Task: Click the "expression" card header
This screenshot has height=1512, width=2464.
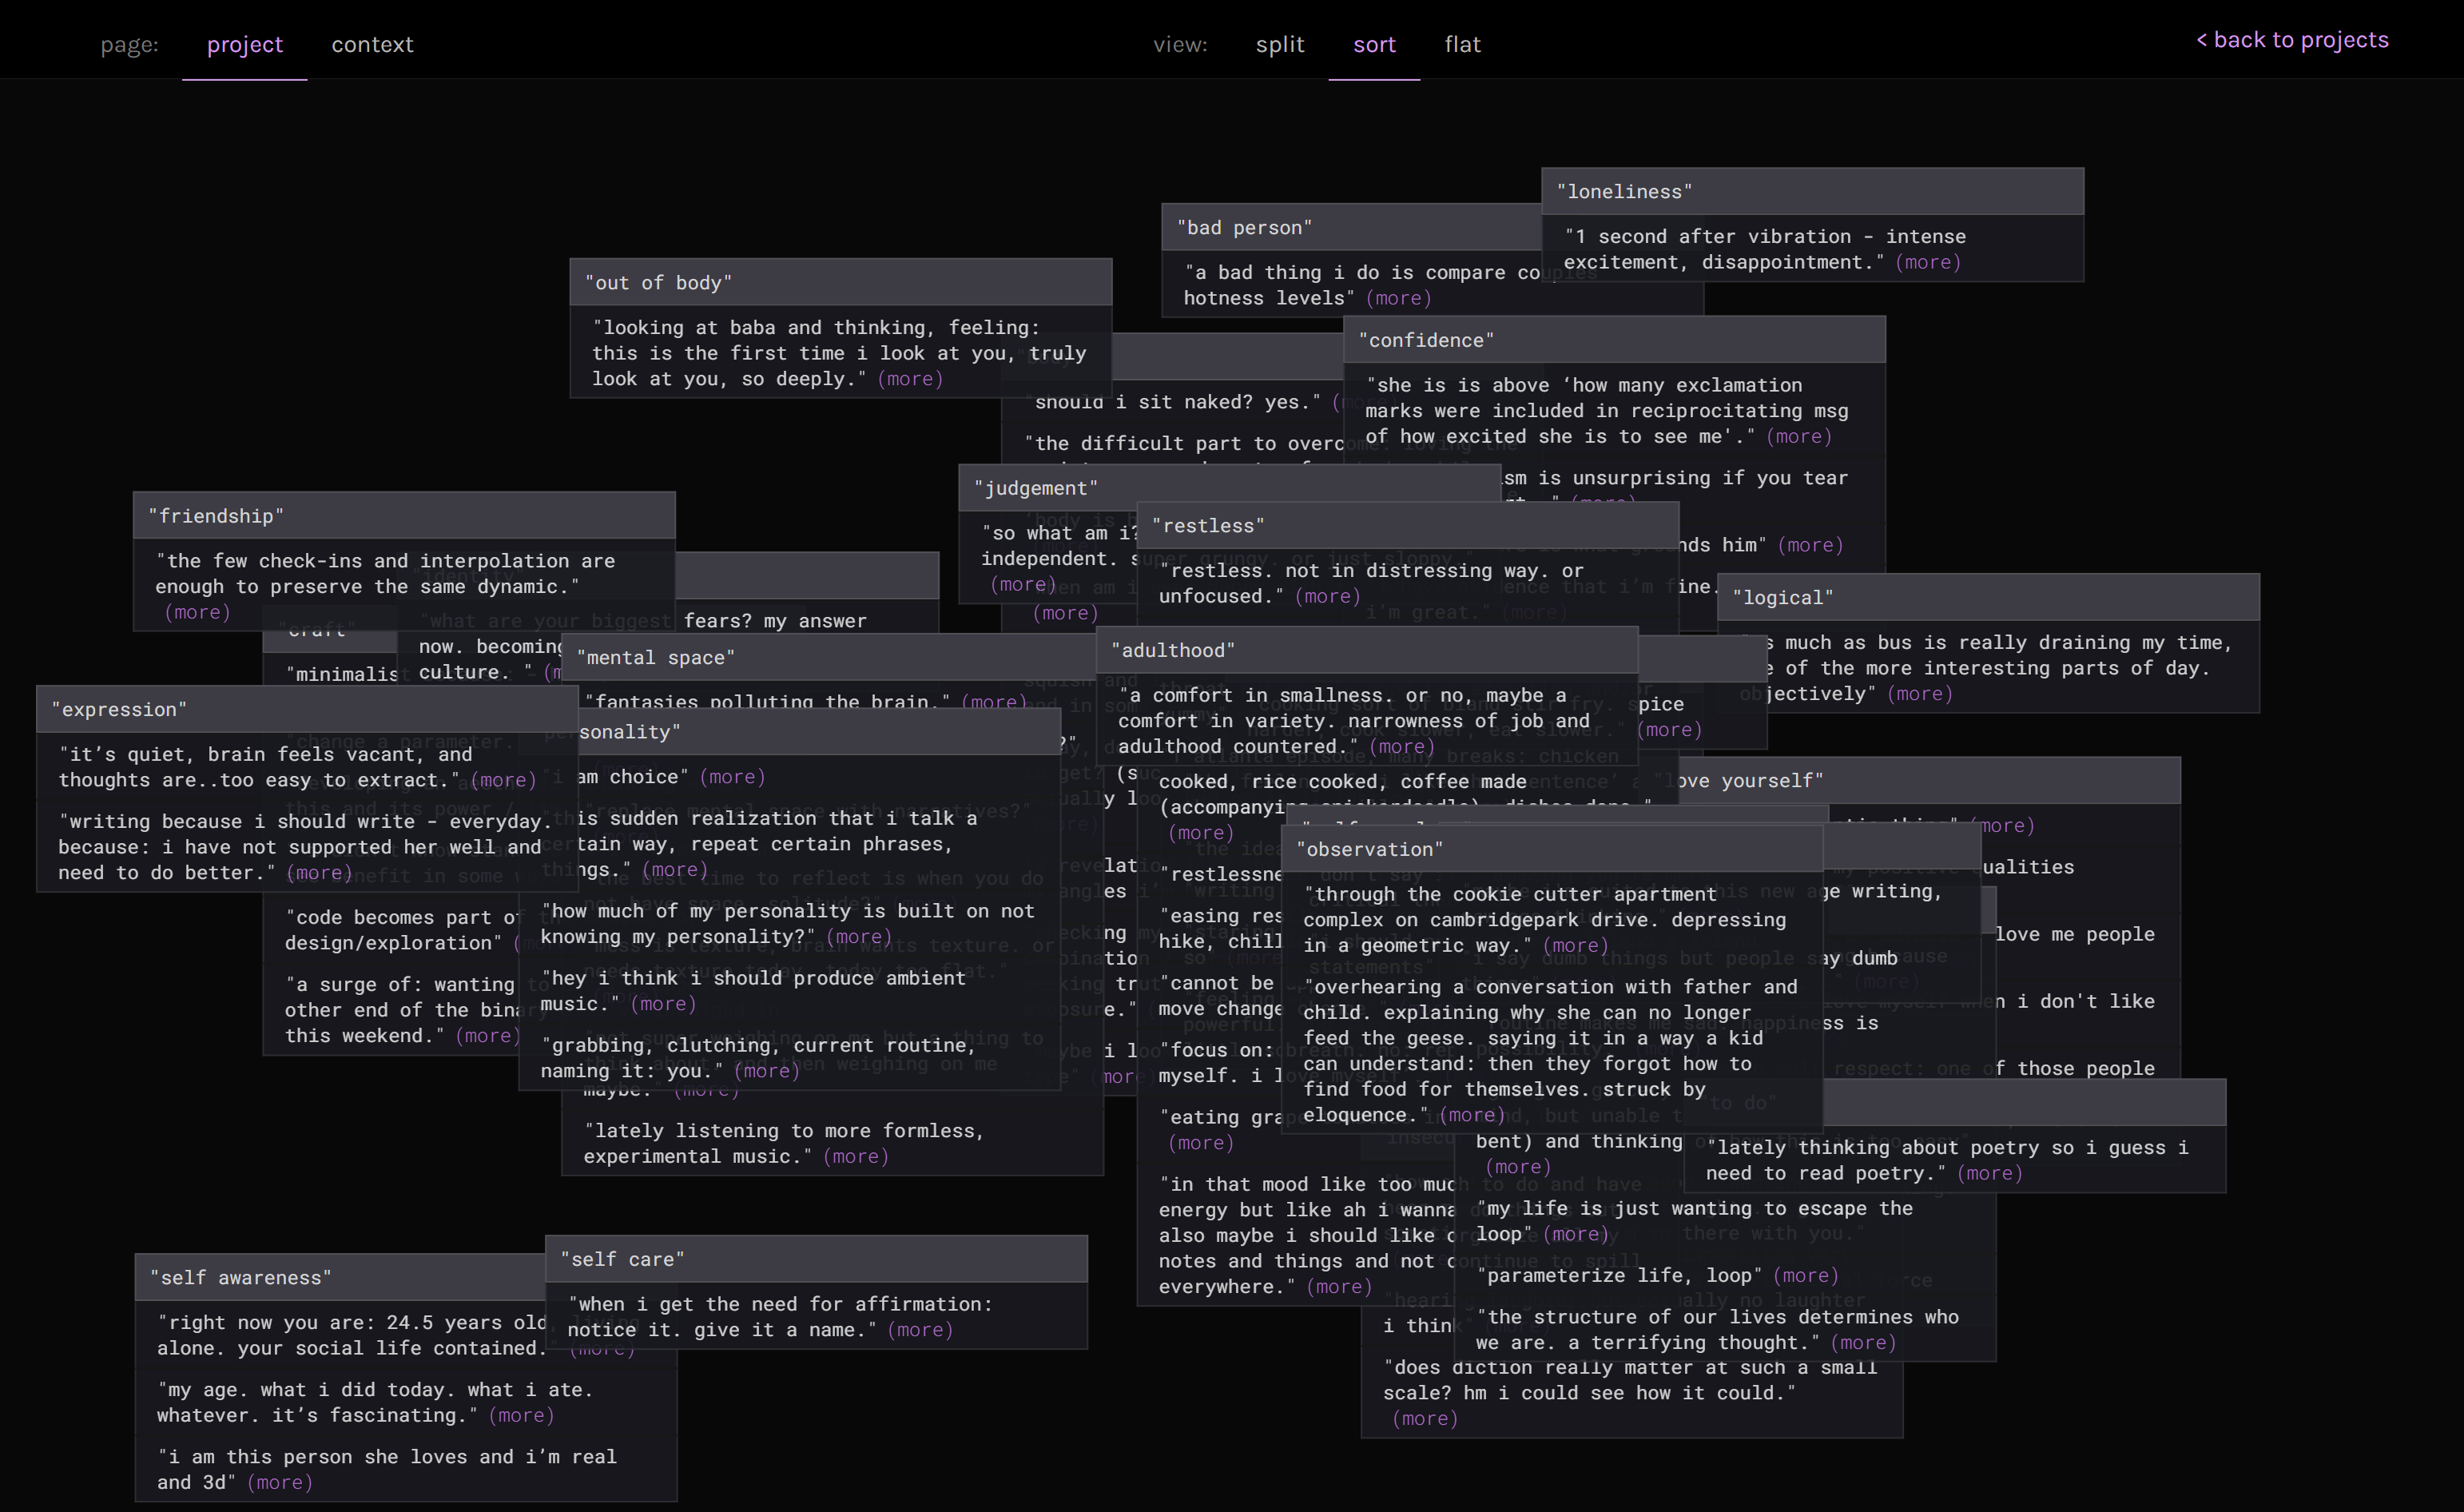Action: pos(307,709)
